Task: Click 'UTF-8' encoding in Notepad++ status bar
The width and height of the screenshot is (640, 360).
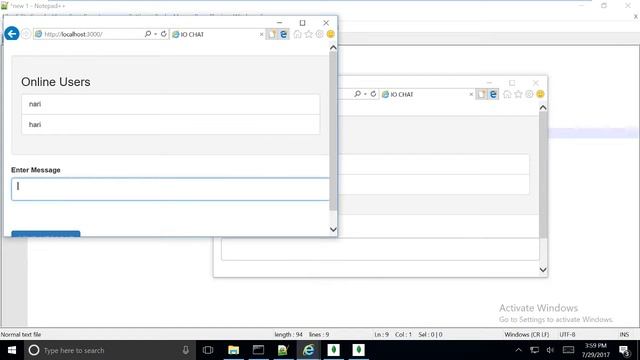Action: [567, 334]
